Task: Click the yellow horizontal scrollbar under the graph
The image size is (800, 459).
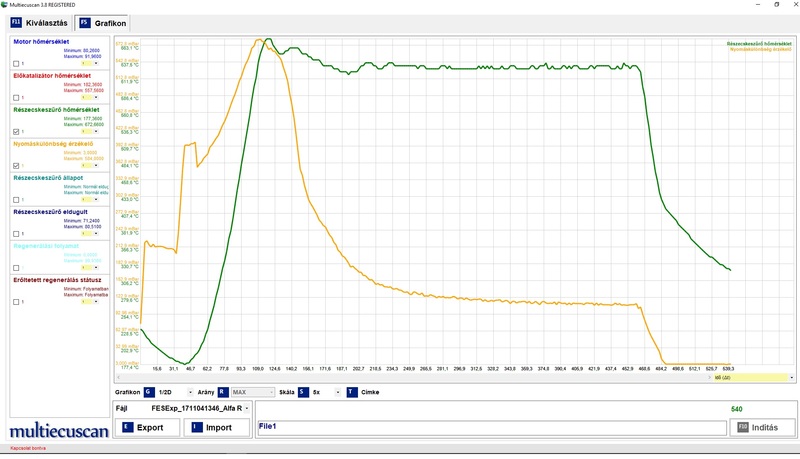Action: (750, 378)
